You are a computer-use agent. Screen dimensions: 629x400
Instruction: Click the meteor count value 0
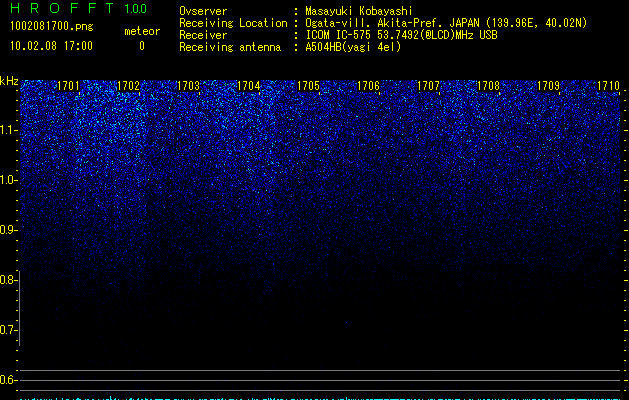142,46
